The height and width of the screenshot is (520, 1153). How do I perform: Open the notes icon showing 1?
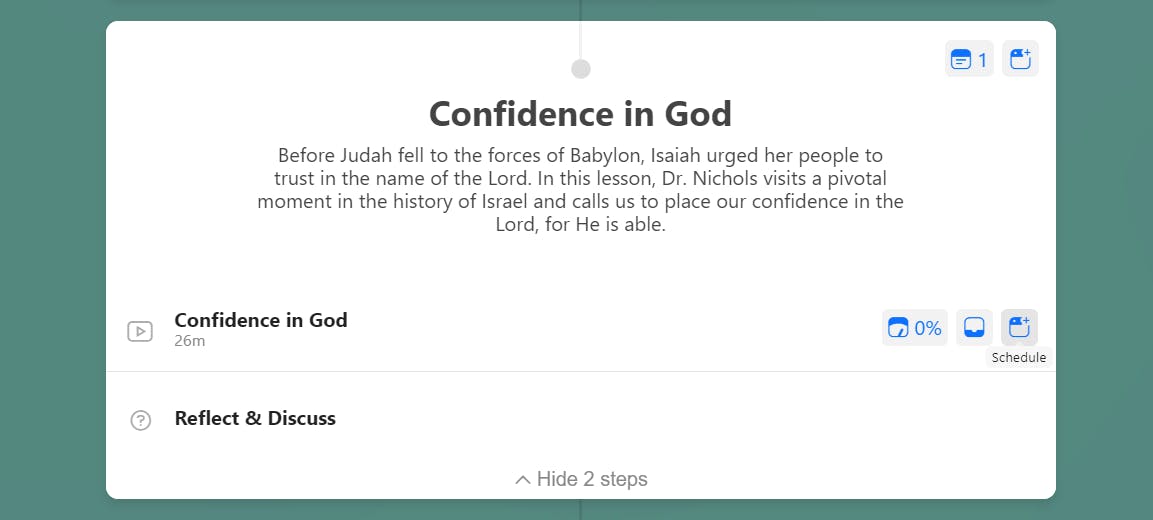click(968, 59)
